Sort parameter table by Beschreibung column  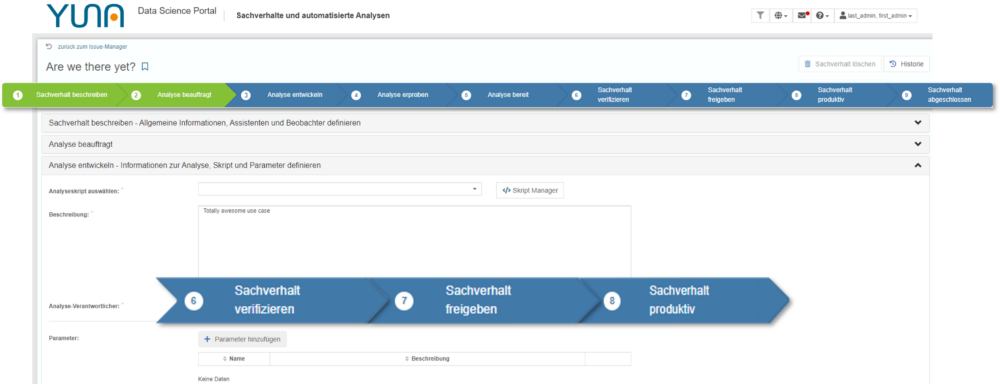tap(427, 359)
